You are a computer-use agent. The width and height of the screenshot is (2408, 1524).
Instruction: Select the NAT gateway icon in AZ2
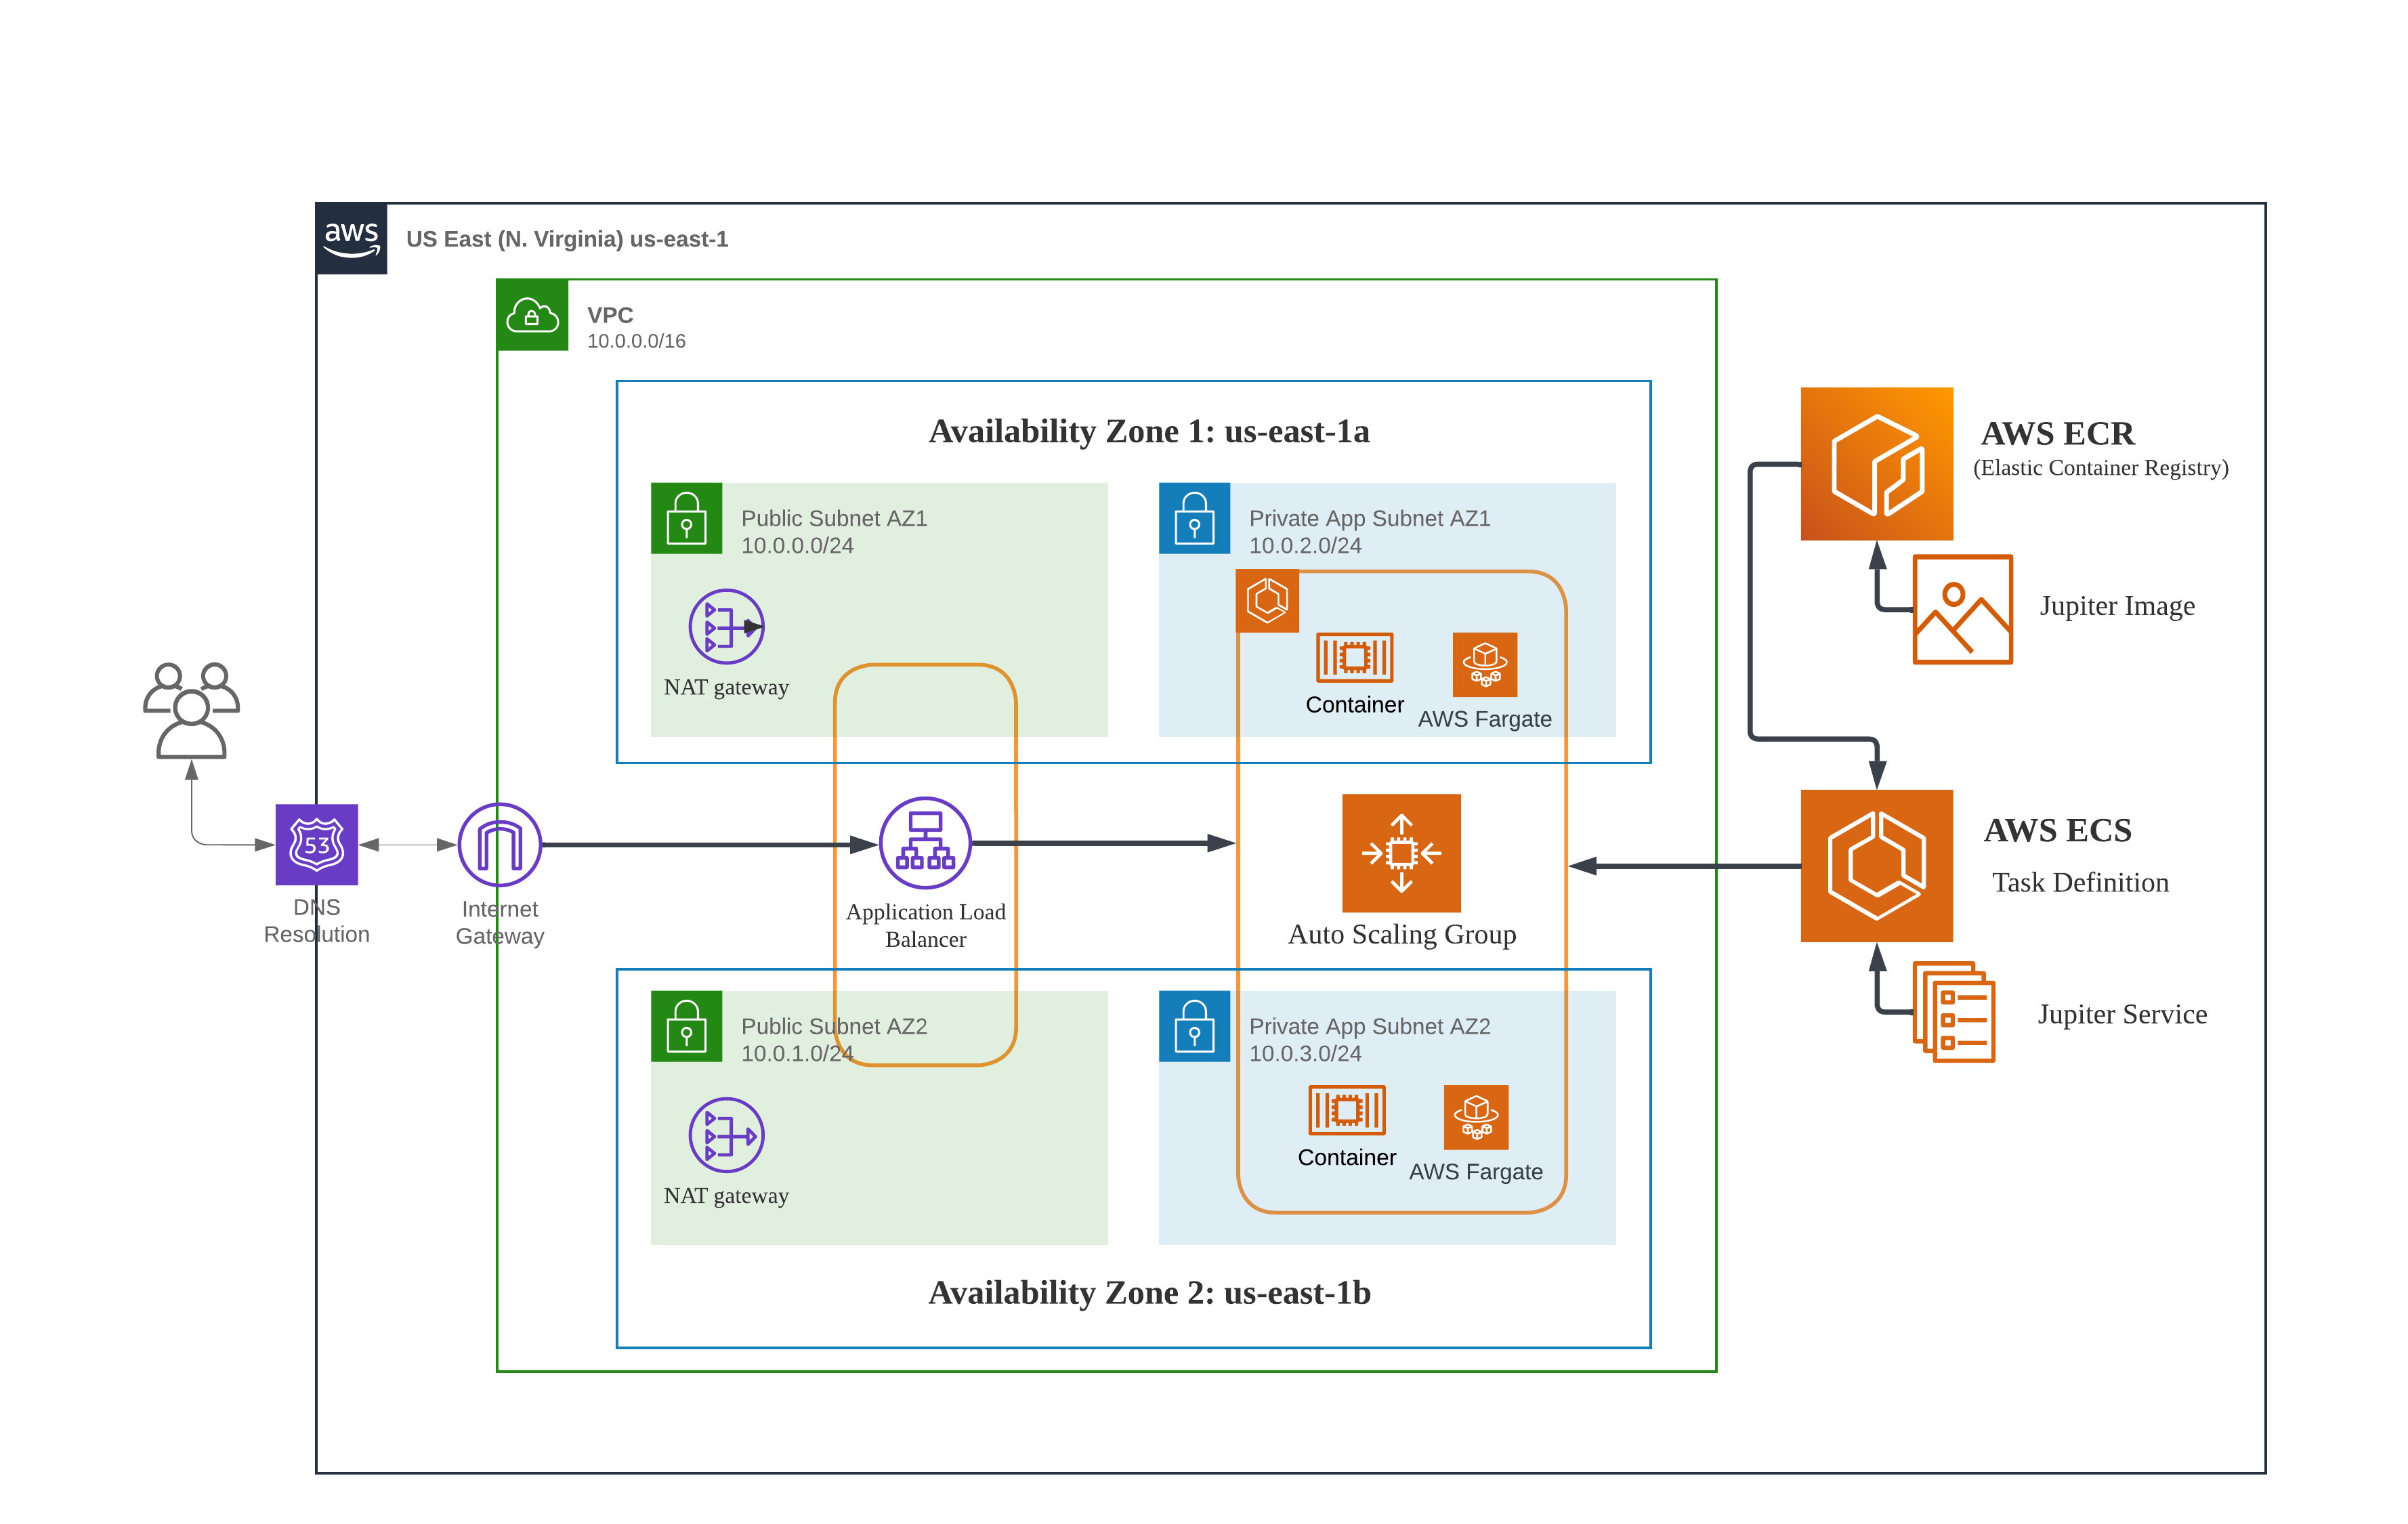(x=726, y=1134)
